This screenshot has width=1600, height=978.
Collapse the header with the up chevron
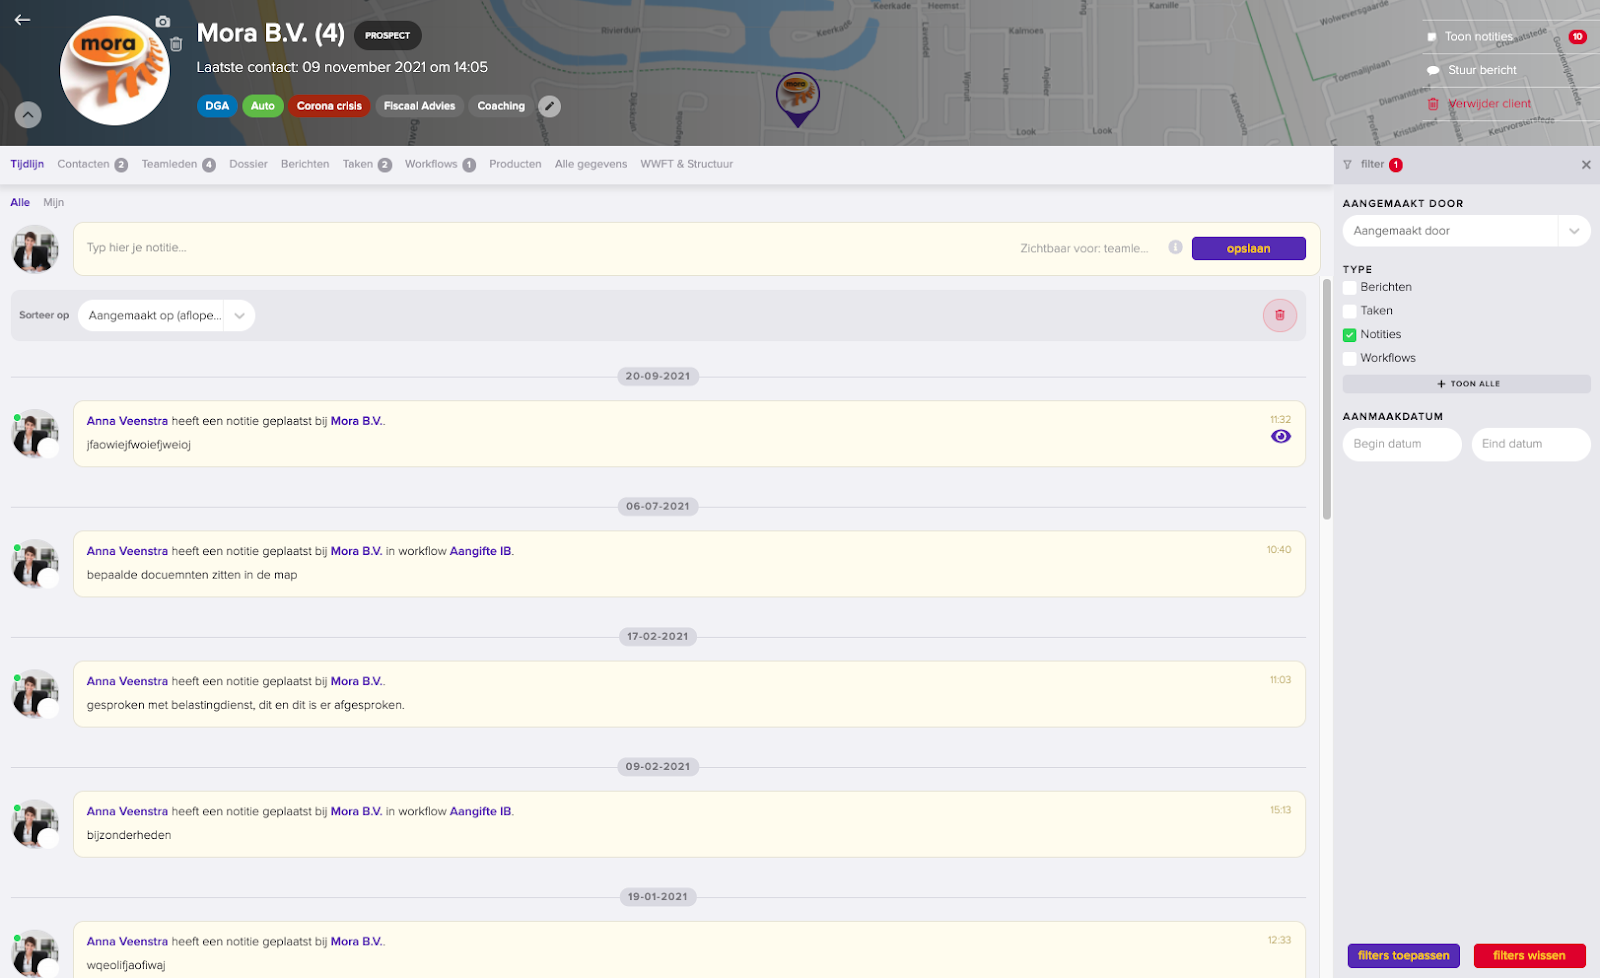28,115
